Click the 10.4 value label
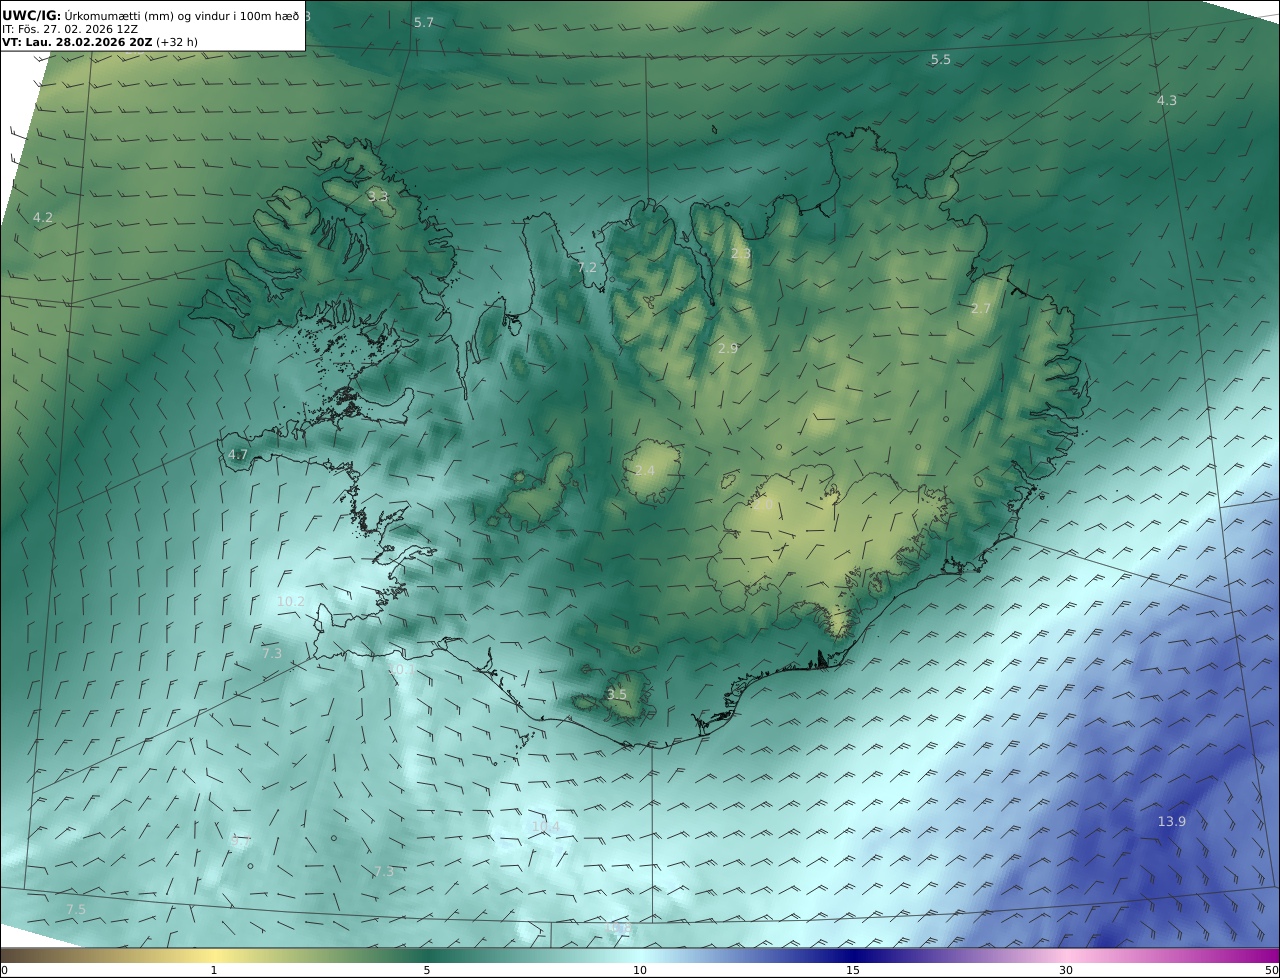Image resolution: width=1280 pixels, height=978 pixels. click(545, 826)
